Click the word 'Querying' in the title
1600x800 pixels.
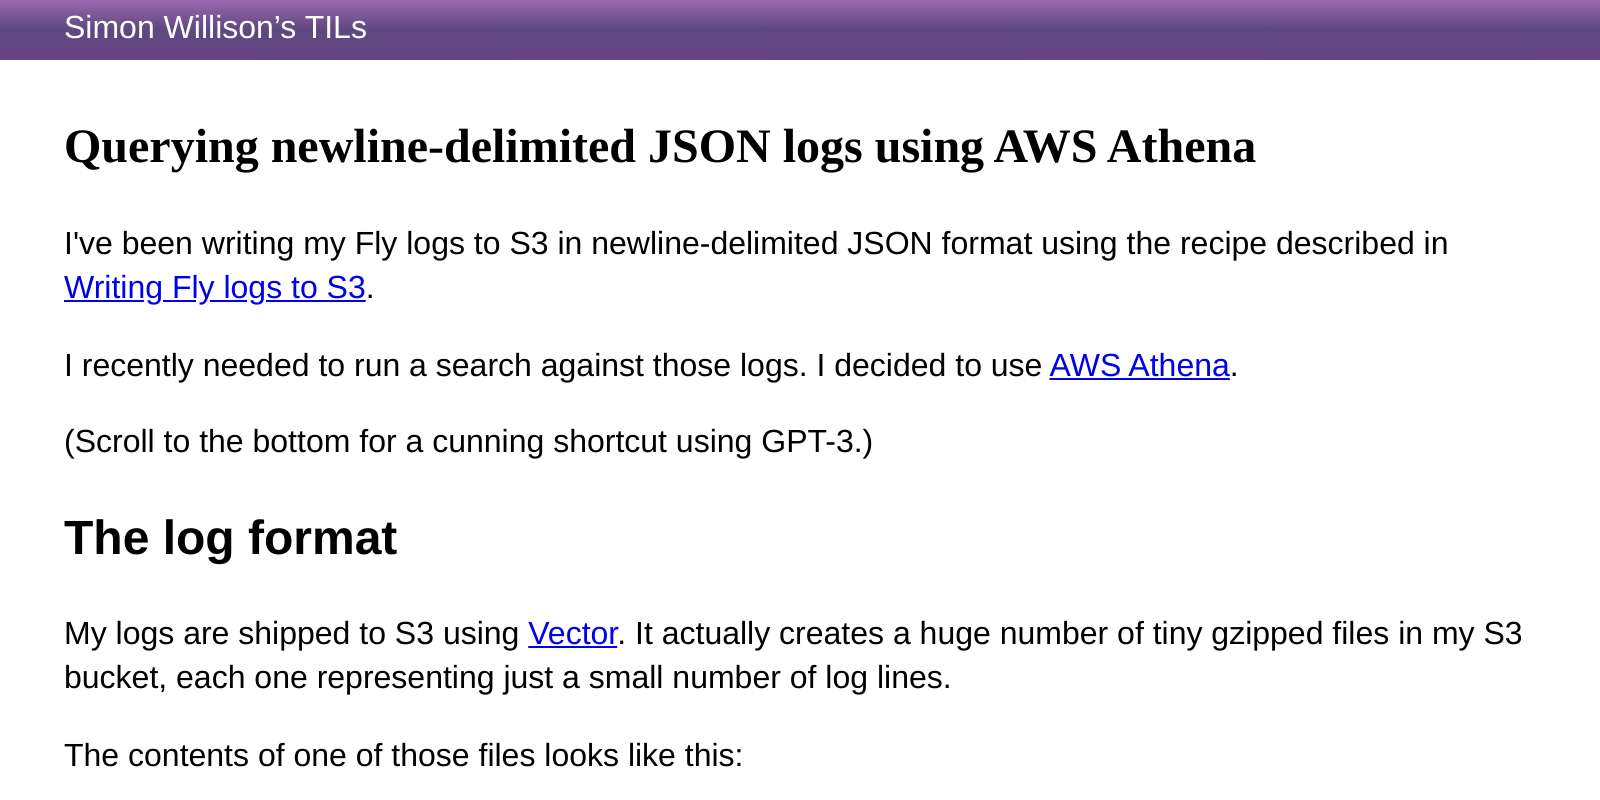pyautogui.click(x=161, y=147)
